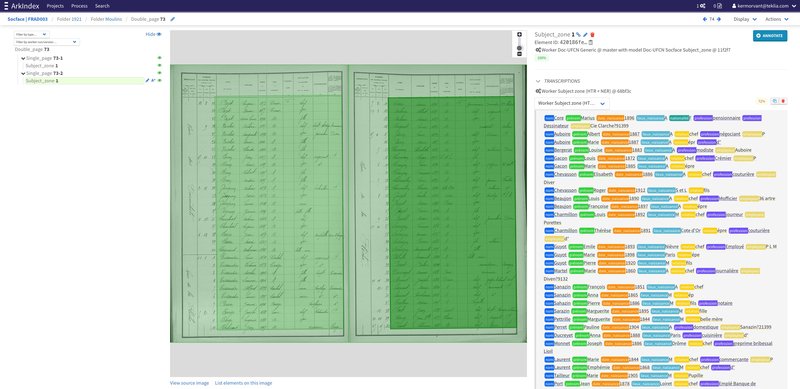Navigate to Socface | FRAD003 breadcrumb
The image size is (800, 389).
28,19
